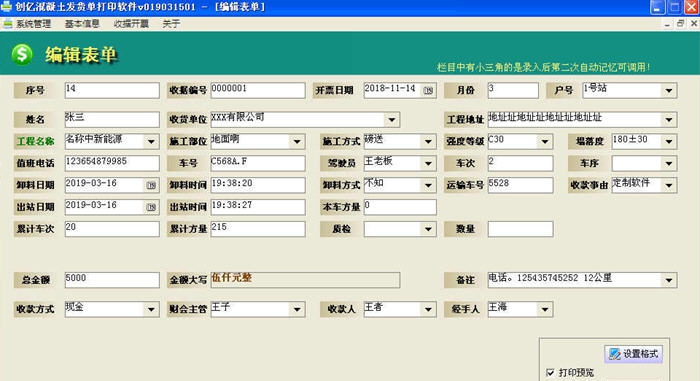Expand the 收款事由 dropdown
Screen dimensions: 700x381
click(x=668, y=185)
